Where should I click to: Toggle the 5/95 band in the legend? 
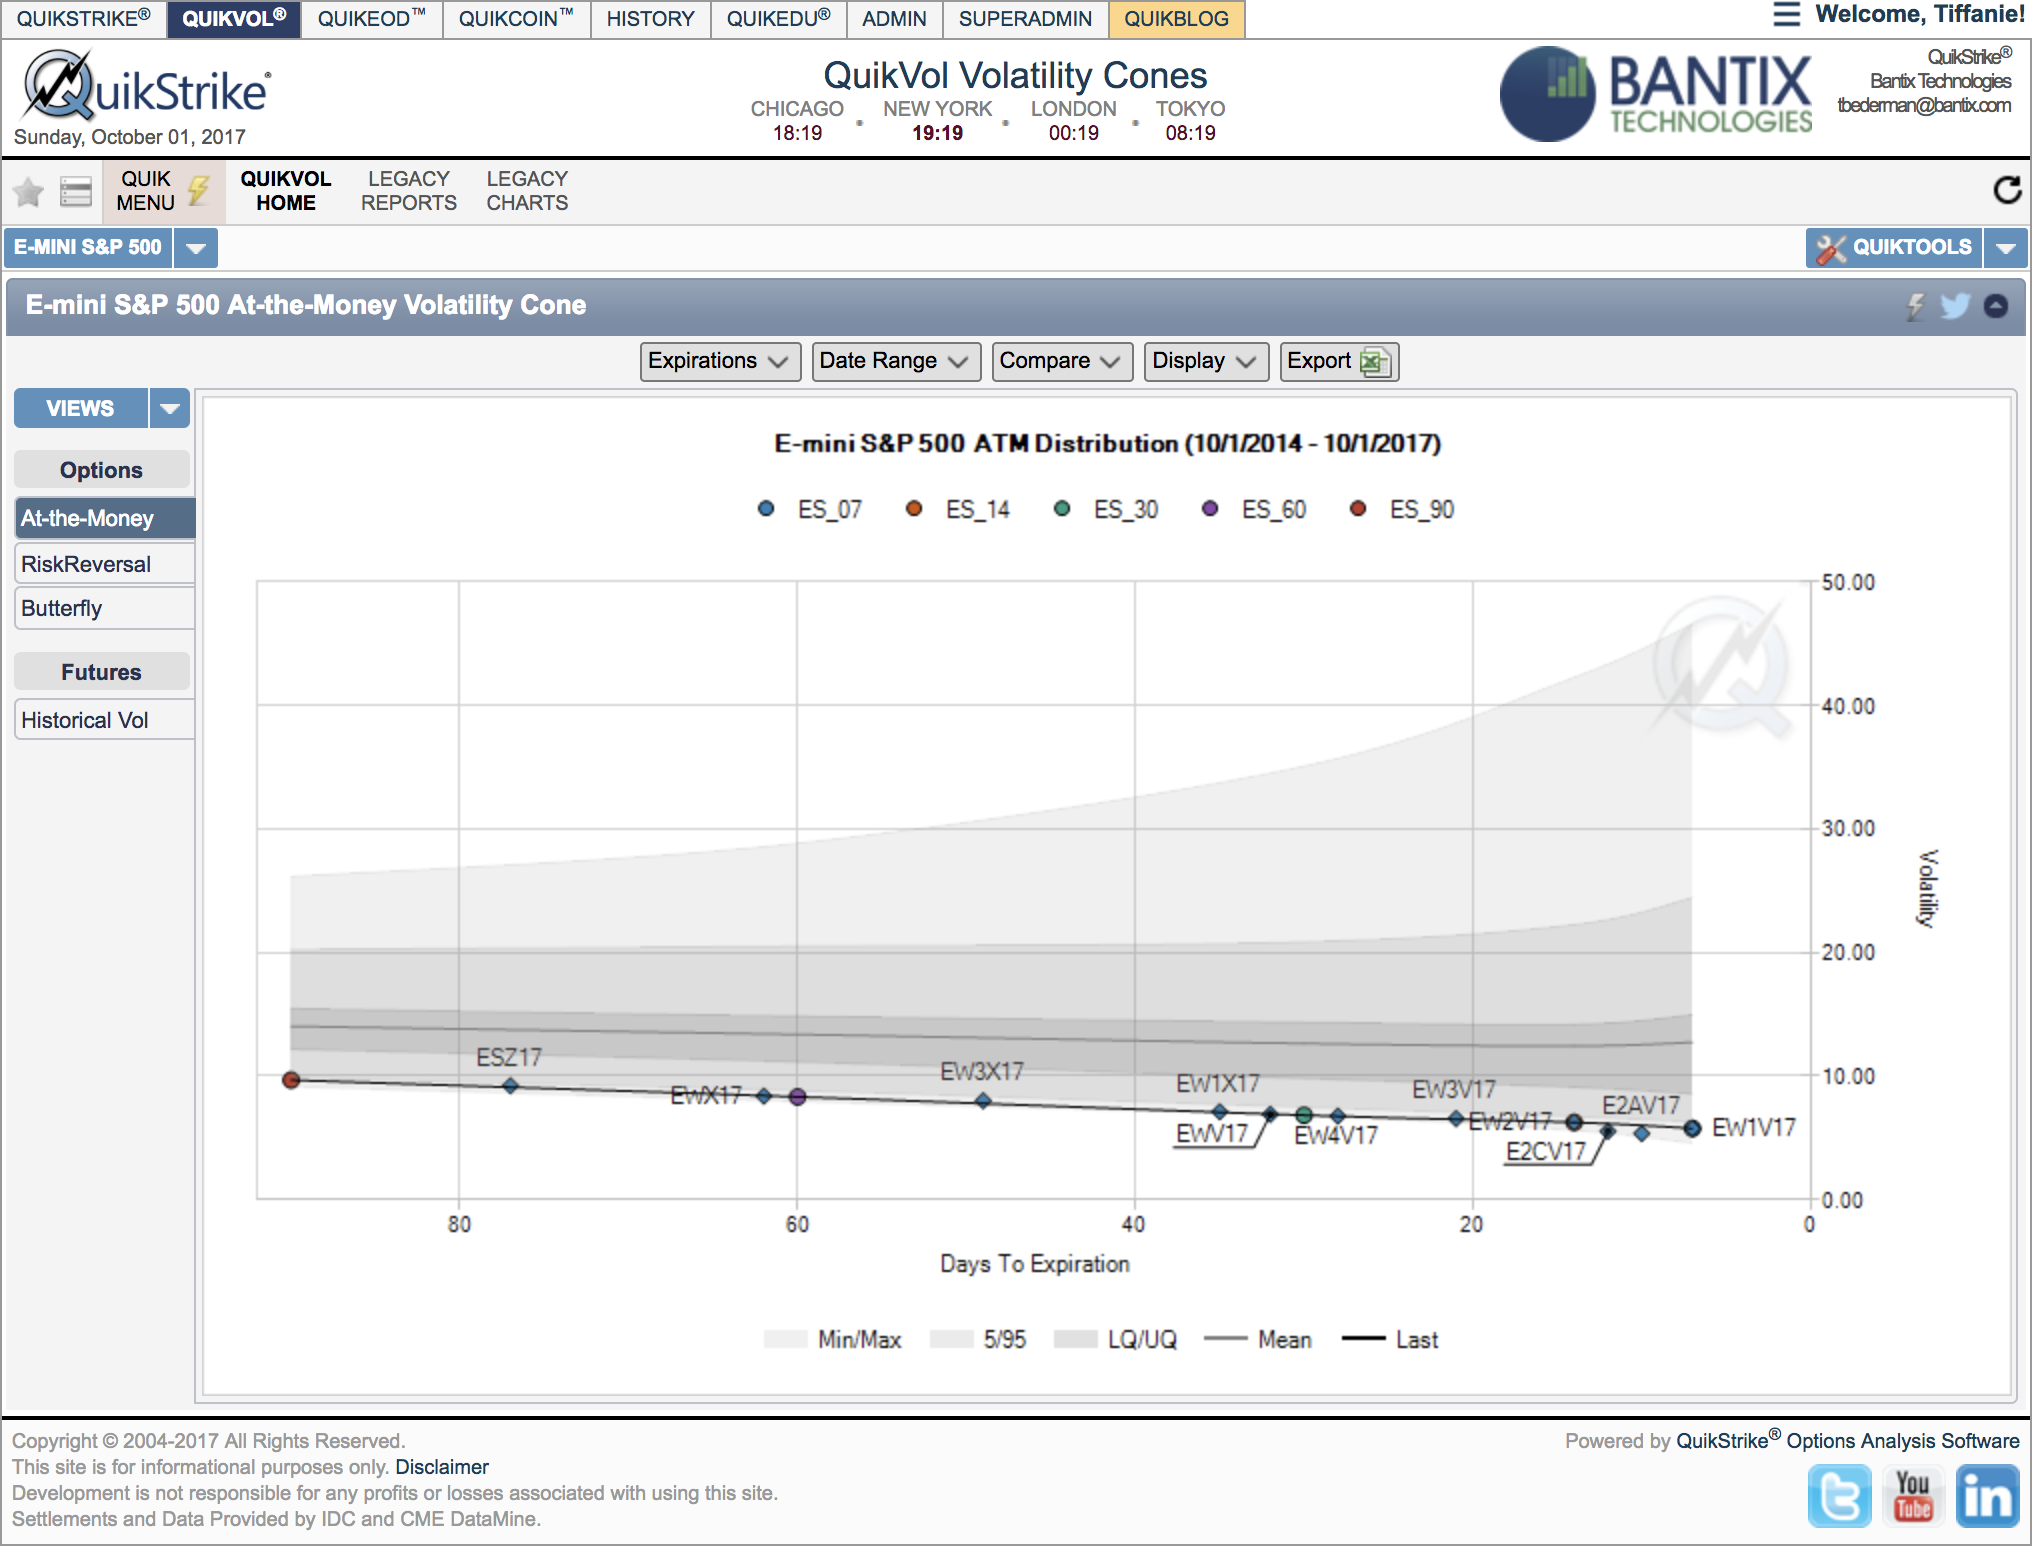pyautogui.click(x=978, y=1340)
